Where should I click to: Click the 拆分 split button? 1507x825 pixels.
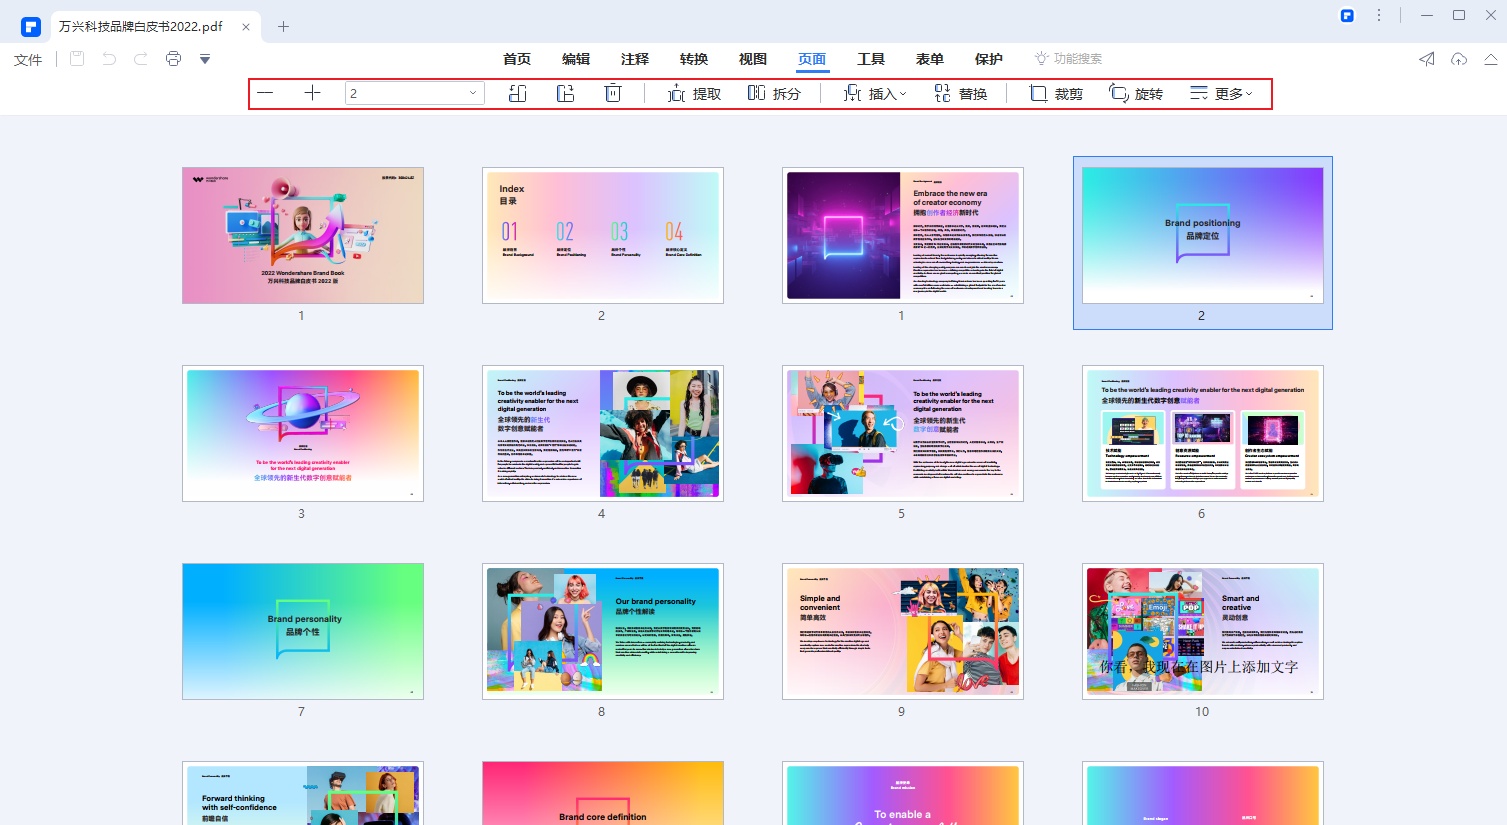774,93
